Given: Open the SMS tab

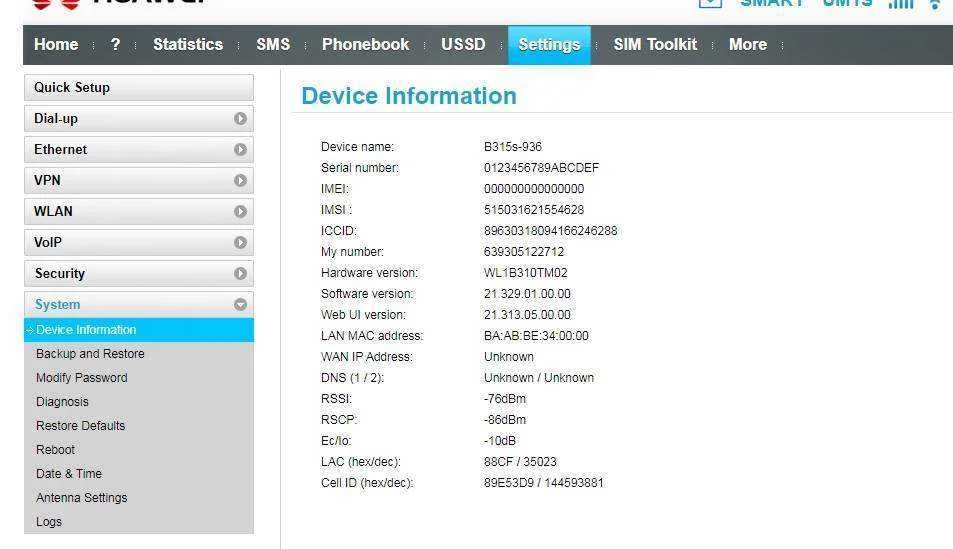Looking at the screenshot, I should click(x=273, y=44).
